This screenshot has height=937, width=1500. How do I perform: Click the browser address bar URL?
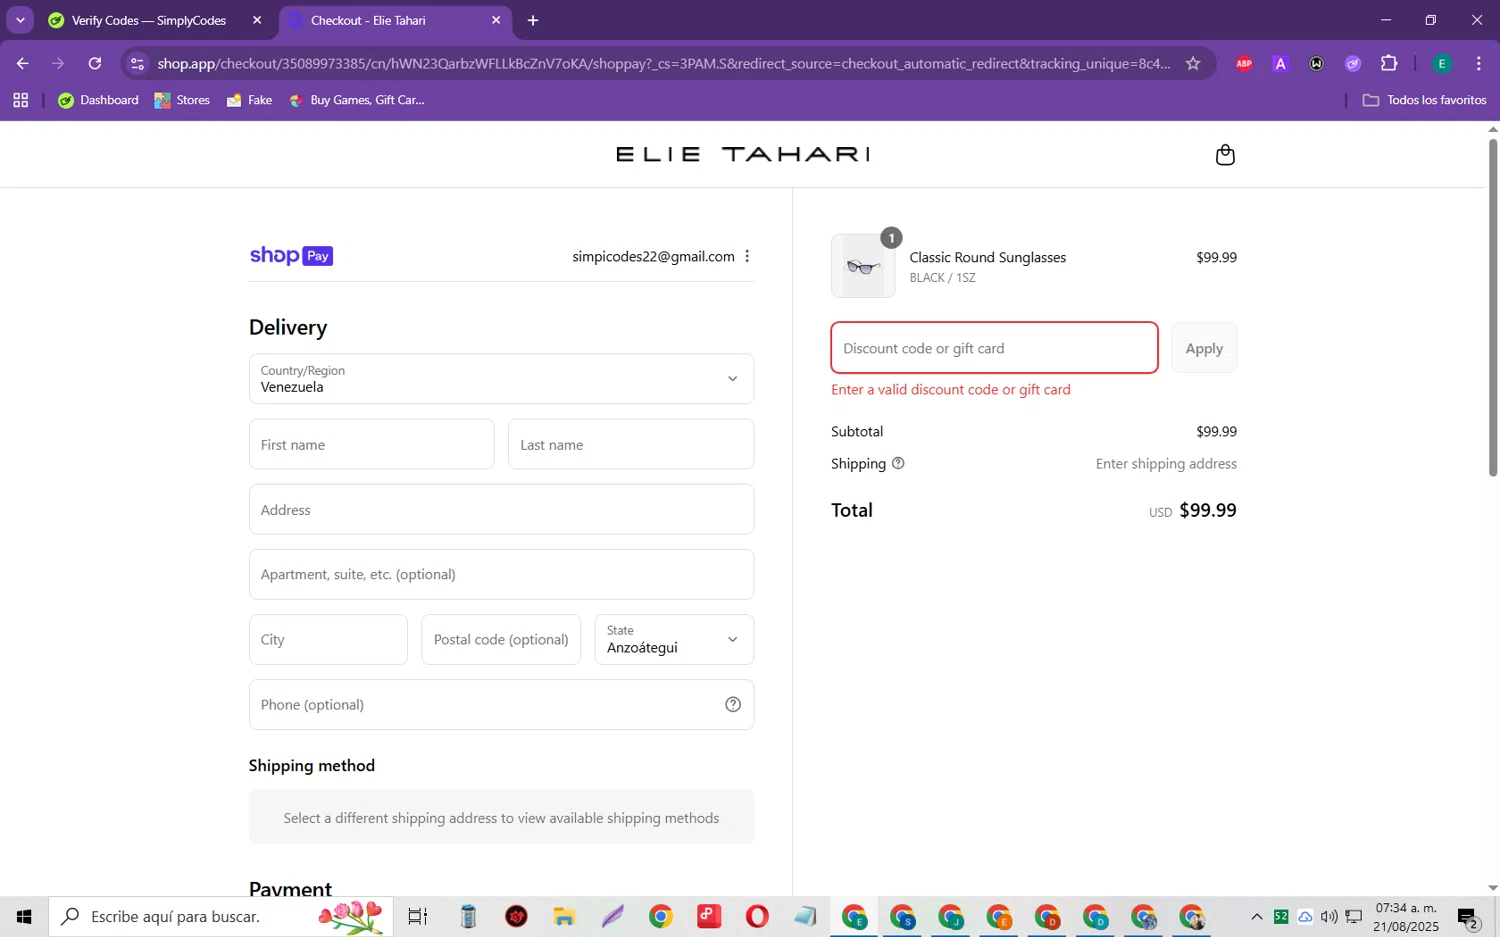coord(664,63)
